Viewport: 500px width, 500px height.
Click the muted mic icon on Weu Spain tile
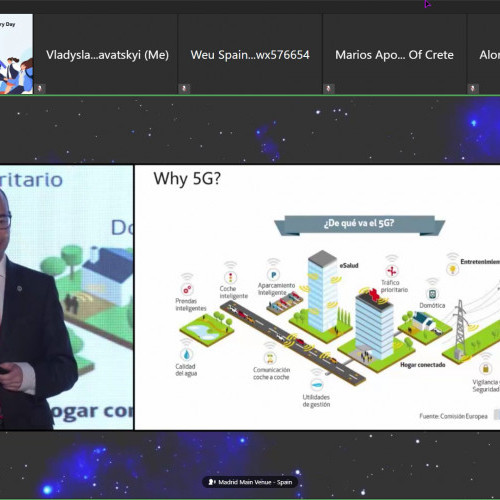tap(184, 89)
